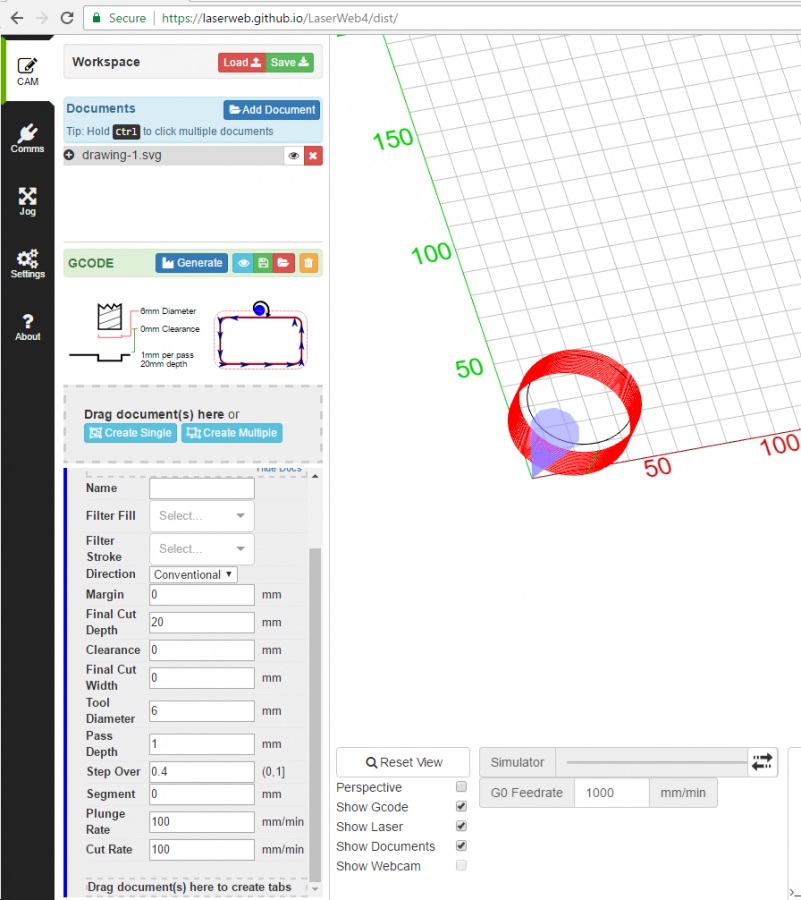Expand the drawing-1.svg document tree
Image resolution: width=801 pixels, height=900 pixels.
pyautogui.click(x=69, y=156)
